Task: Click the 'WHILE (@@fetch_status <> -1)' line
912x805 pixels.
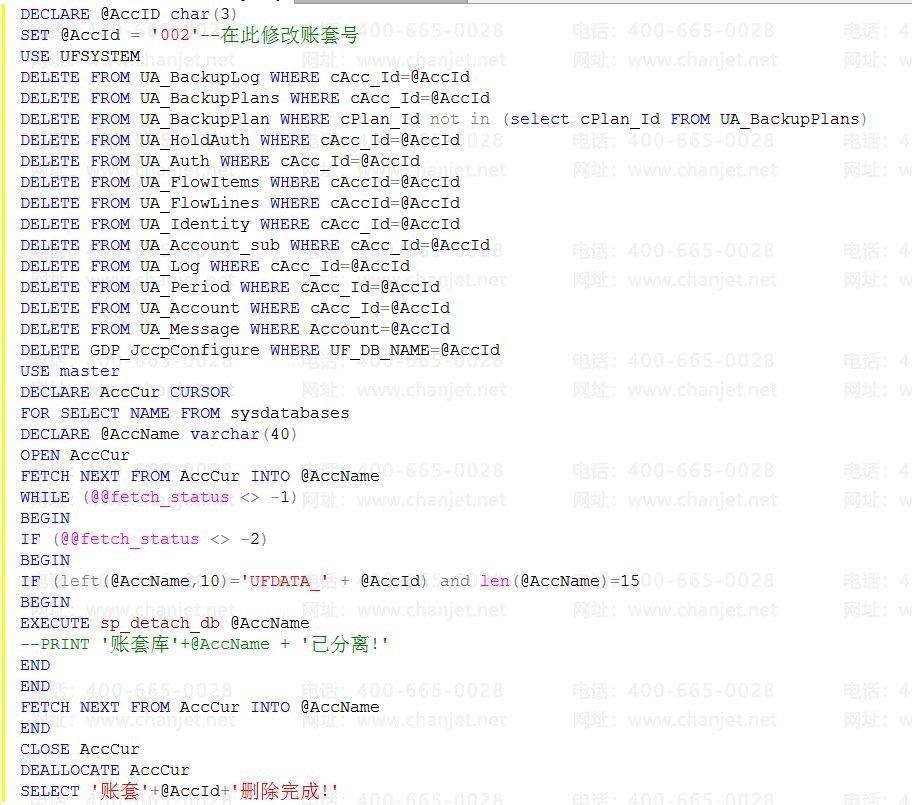Action: (x=158, y=497)
